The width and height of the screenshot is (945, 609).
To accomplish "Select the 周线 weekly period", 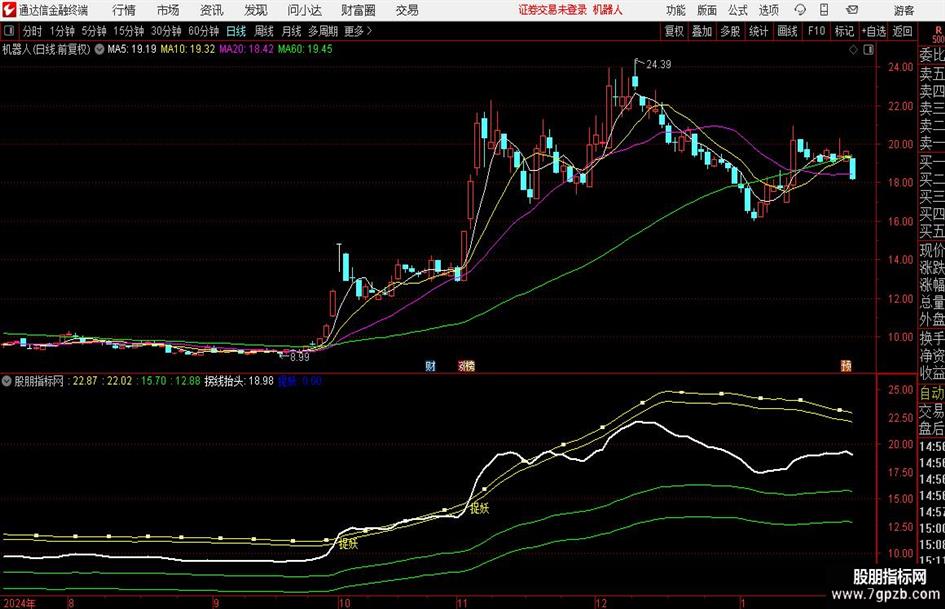I will [263, 31].
